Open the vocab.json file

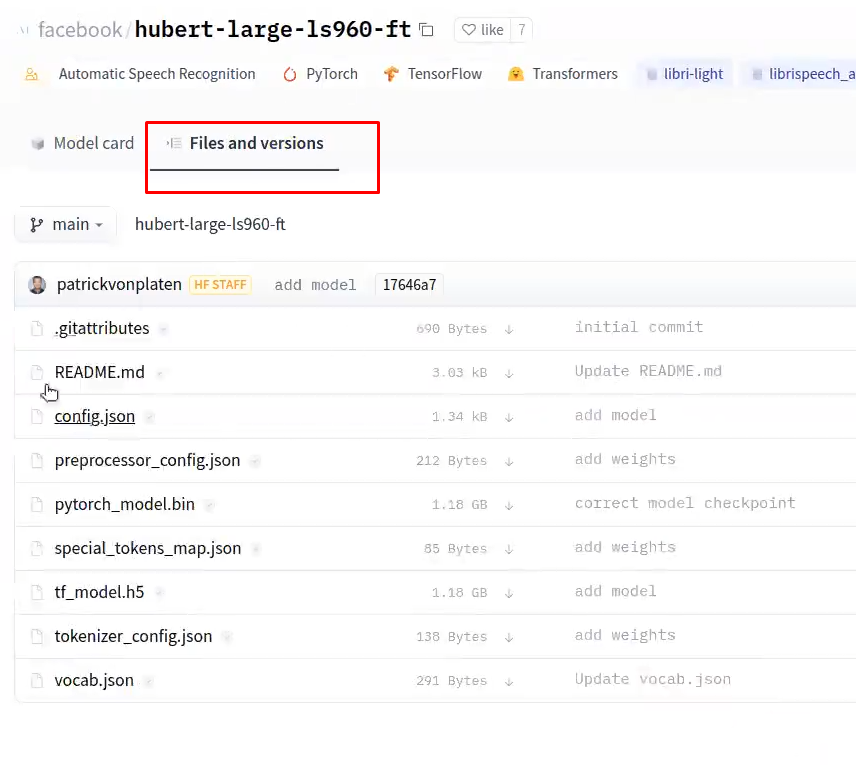tap(94, 680)
